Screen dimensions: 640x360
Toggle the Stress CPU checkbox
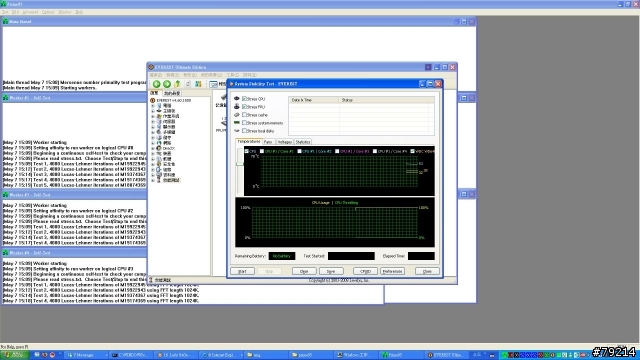tap(244, 99)
